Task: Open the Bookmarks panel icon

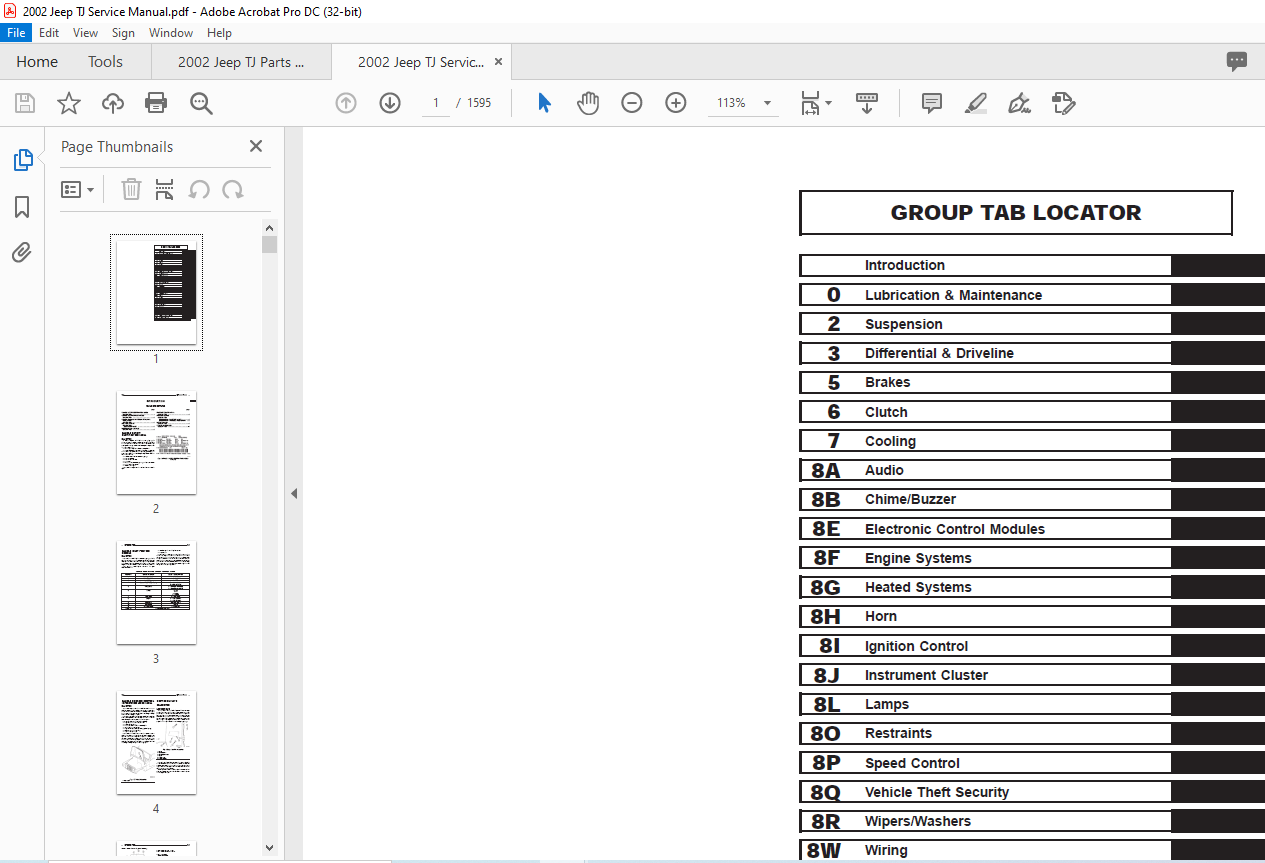Action: click(22, 207)
